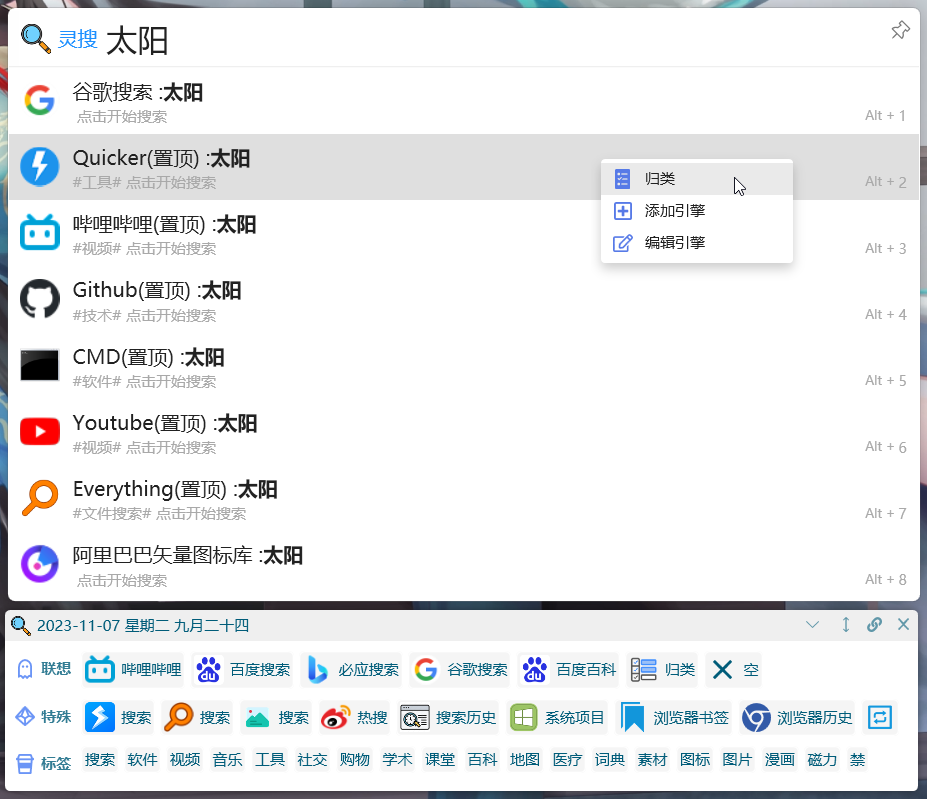The image size is (927, 799).
Task: Select the 学术 tag
Action: pyautogui.click(x=397, y=759)
